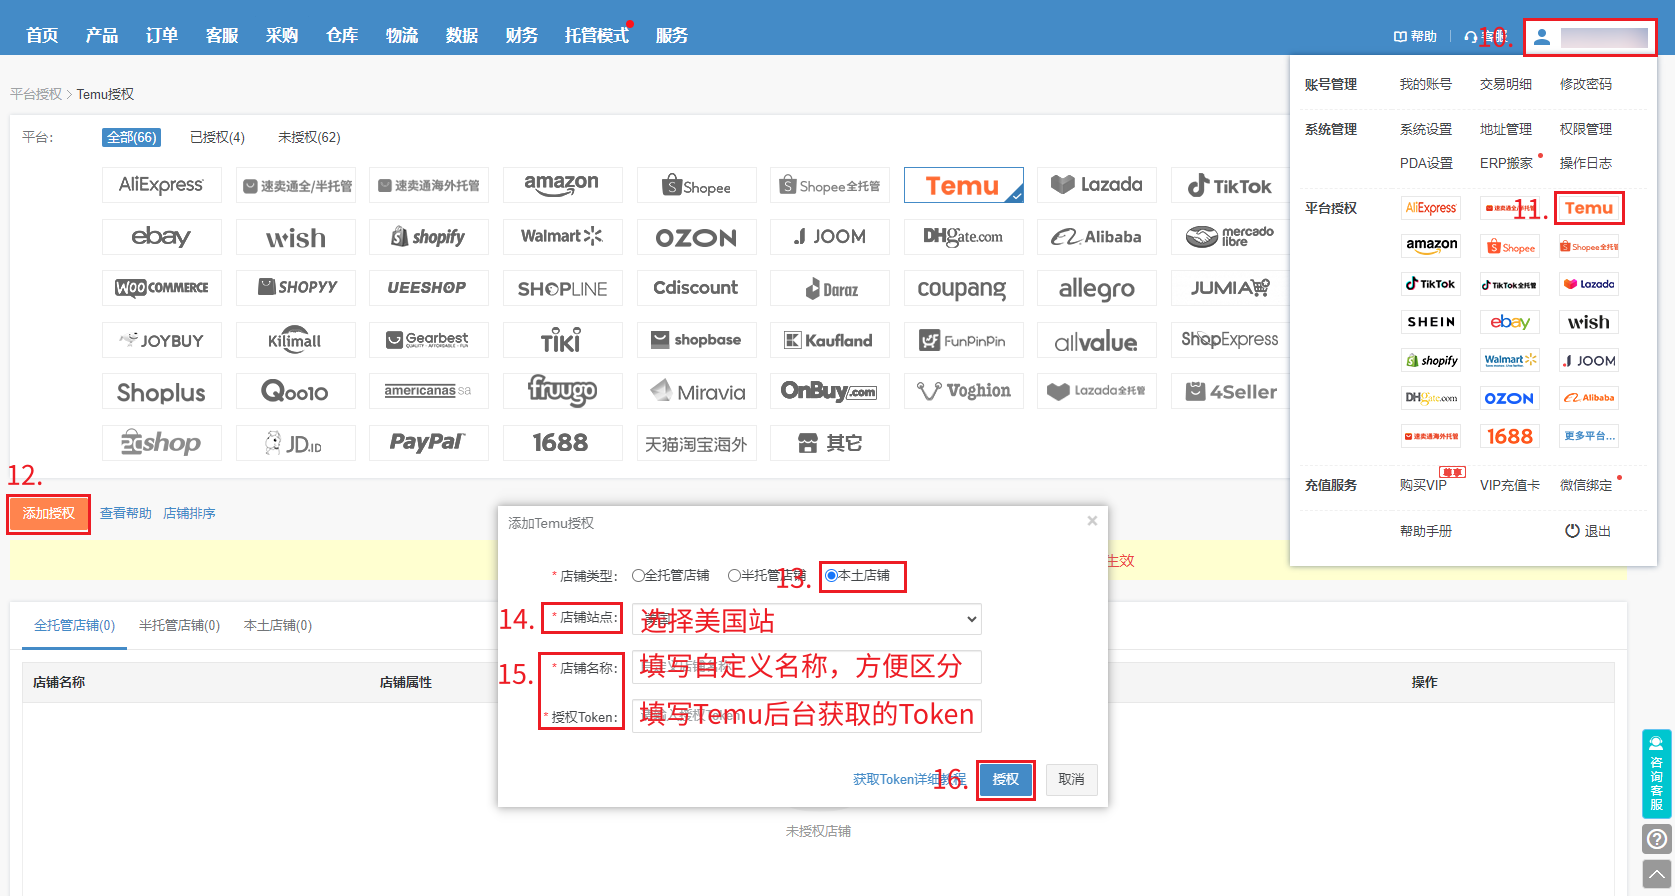Pick the Walmart platform tile in main grid
The image size is (1675, 896).
[562, 237]
